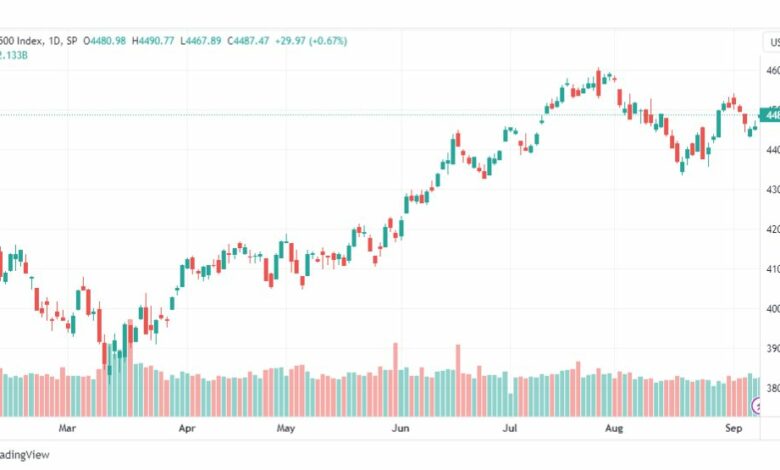Click the May label on time axis
The width and height of the screenshot is (780, 470).
[286, 428]
